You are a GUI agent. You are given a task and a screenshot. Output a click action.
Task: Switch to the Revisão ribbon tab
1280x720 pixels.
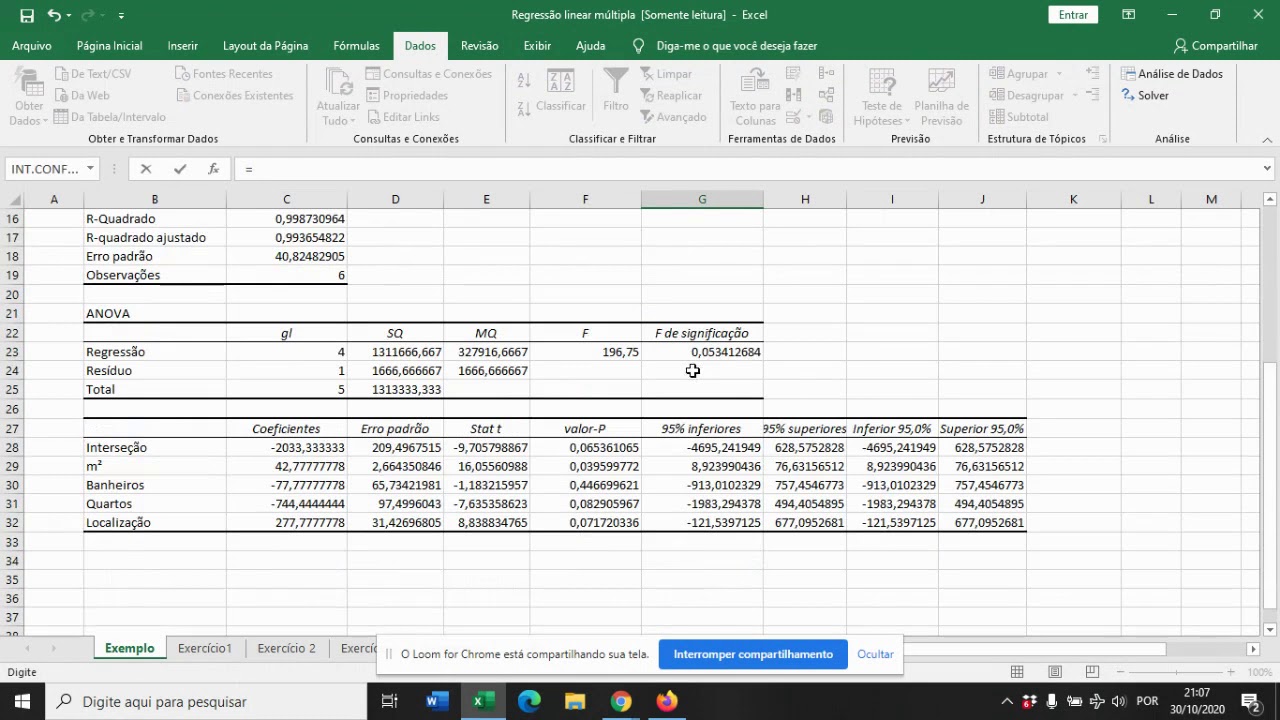point(480,46)
